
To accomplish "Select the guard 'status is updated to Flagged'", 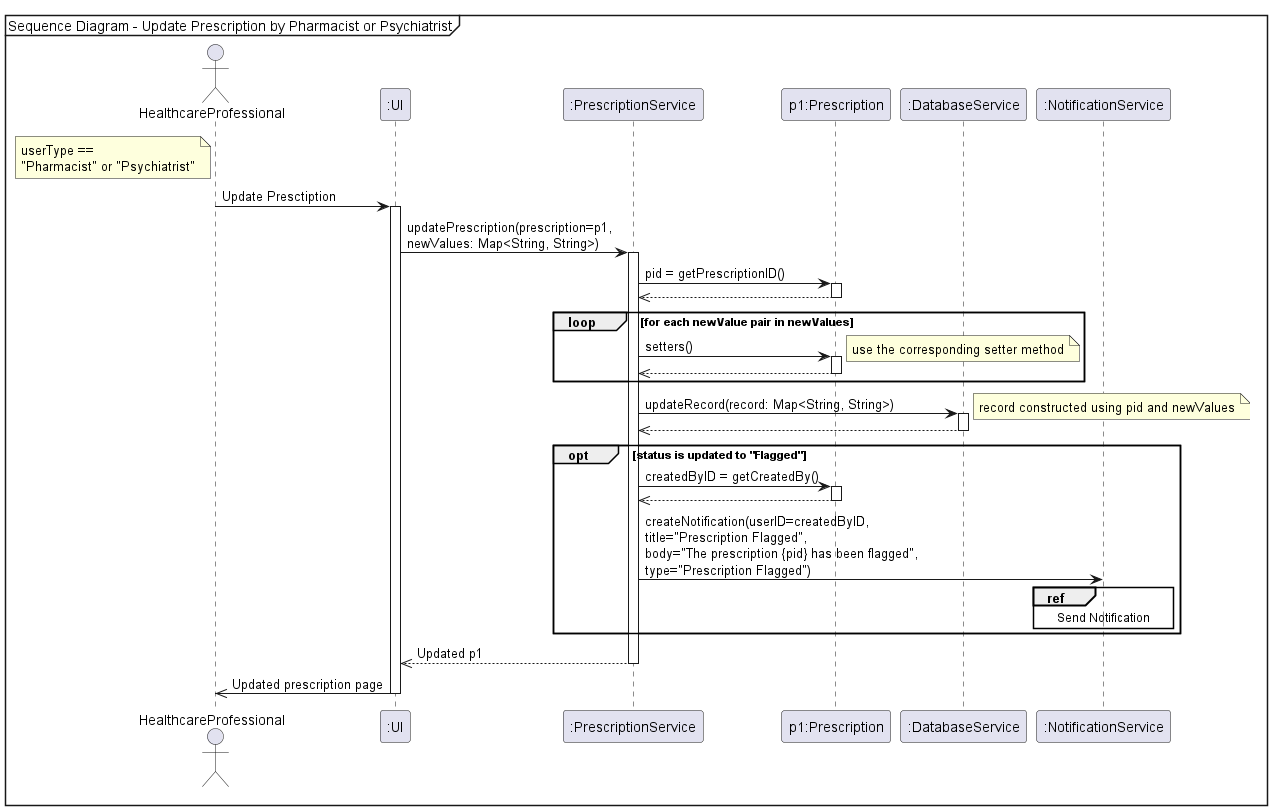I will coord(720,455).
